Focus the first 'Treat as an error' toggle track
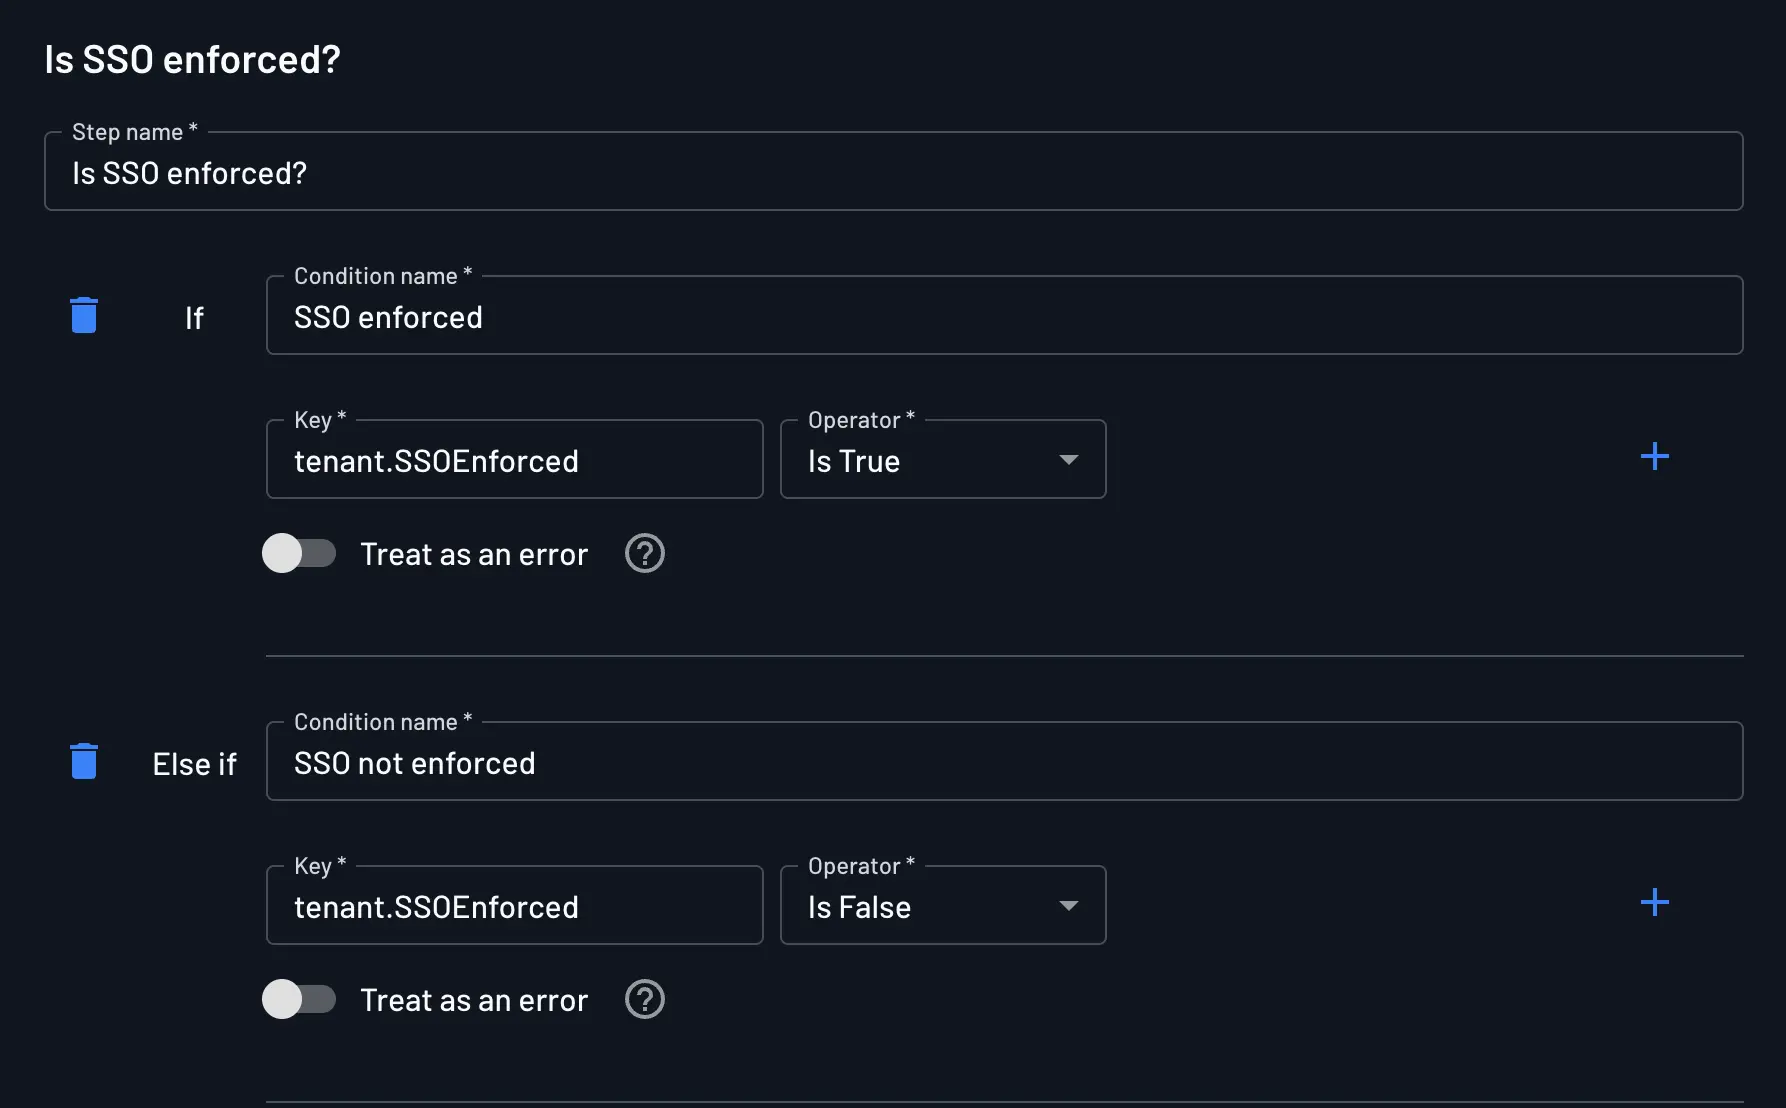 [299, 553]
